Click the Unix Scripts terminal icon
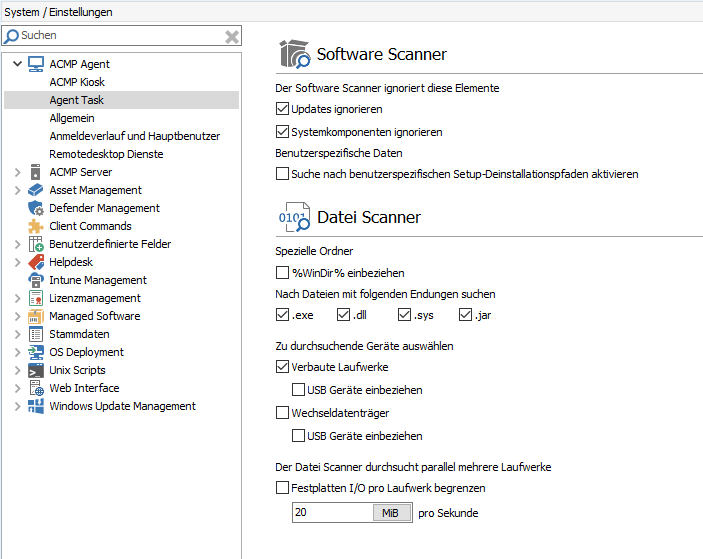The height and width of the screenshot is (559, 703). click(x=36, y=370)
